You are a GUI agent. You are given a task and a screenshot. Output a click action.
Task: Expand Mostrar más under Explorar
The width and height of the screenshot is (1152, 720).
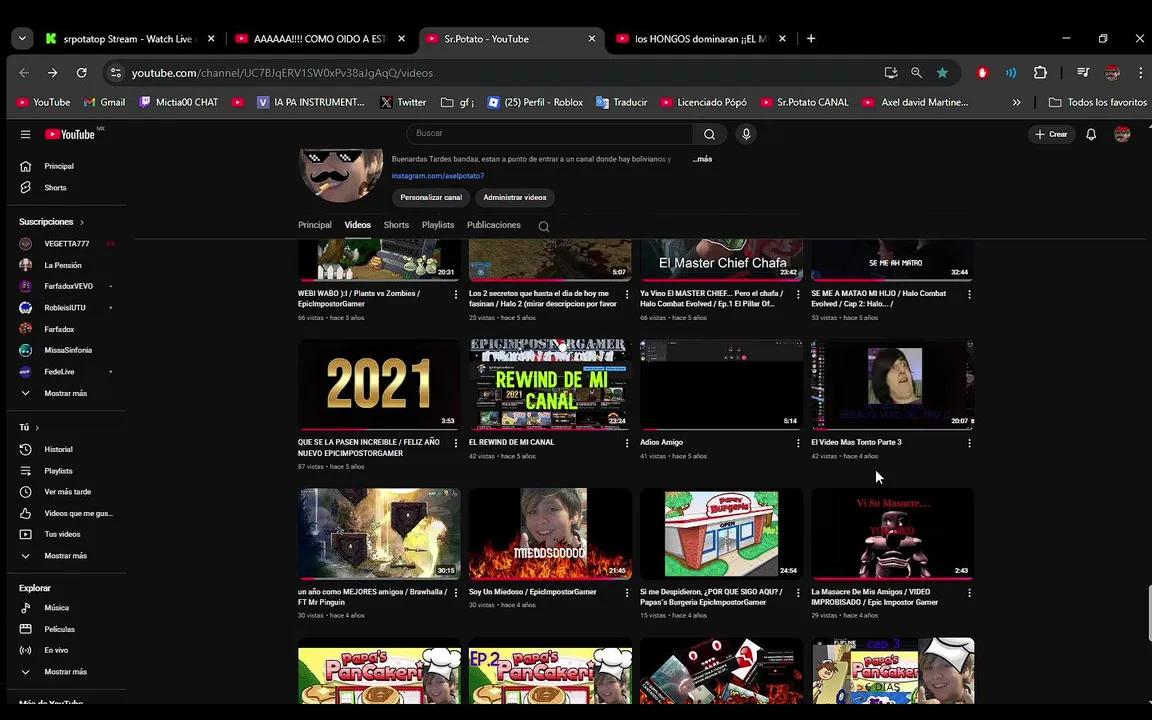tap(66, 672)
